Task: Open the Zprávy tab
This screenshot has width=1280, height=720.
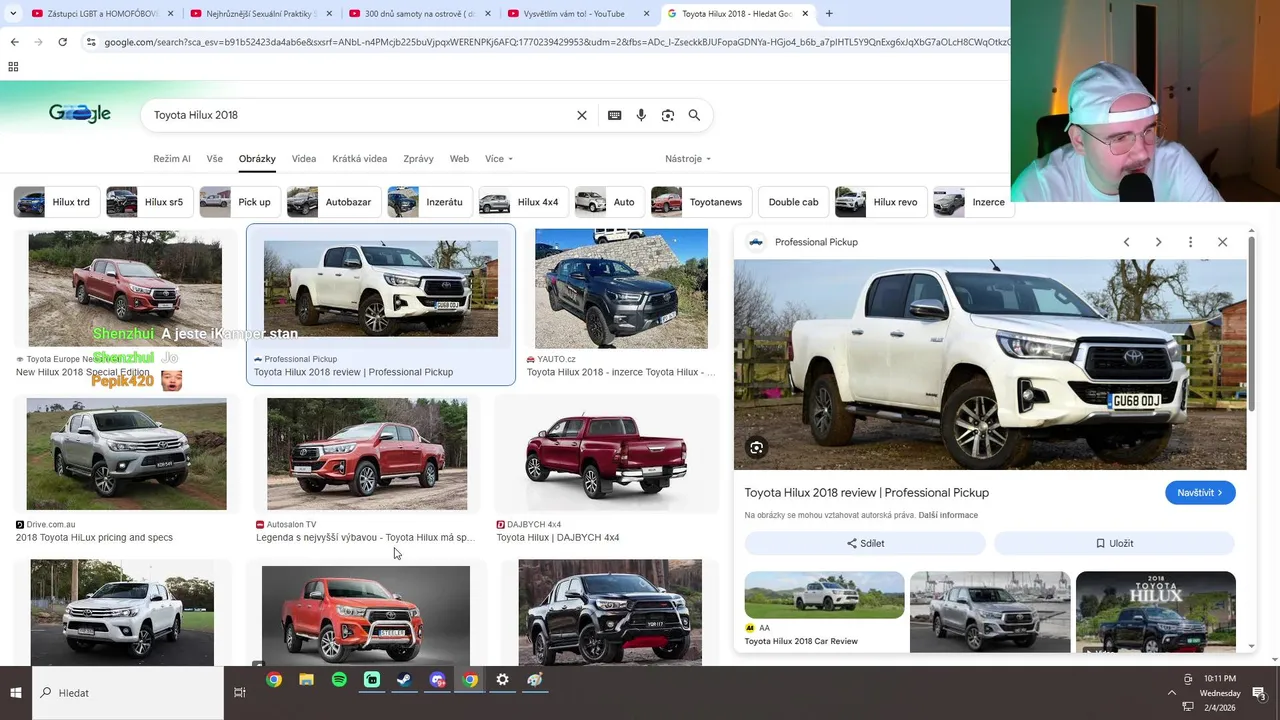Action: (418, 159)
